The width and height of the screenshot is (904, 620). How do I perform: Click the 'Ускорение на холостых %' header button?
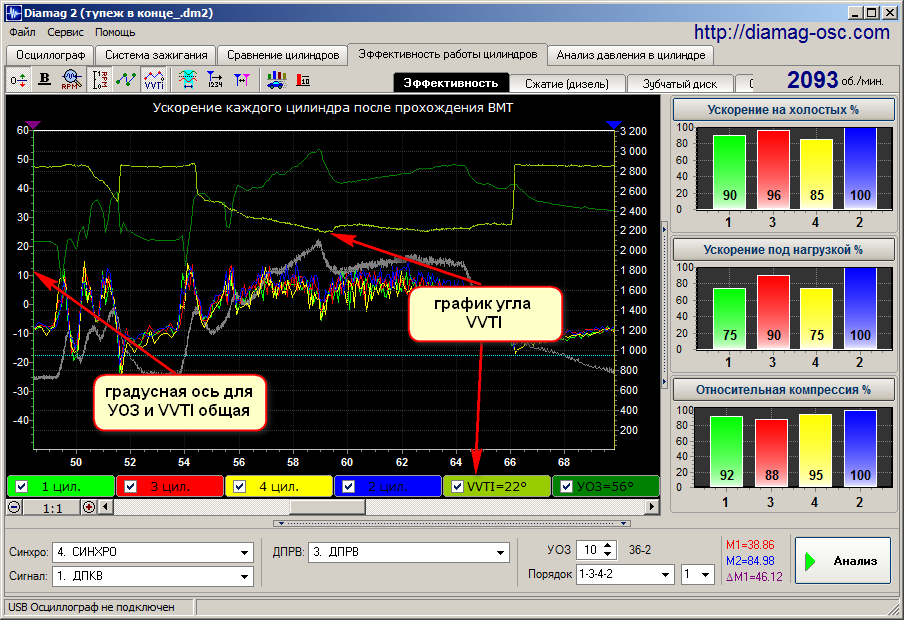coord(784,110)
